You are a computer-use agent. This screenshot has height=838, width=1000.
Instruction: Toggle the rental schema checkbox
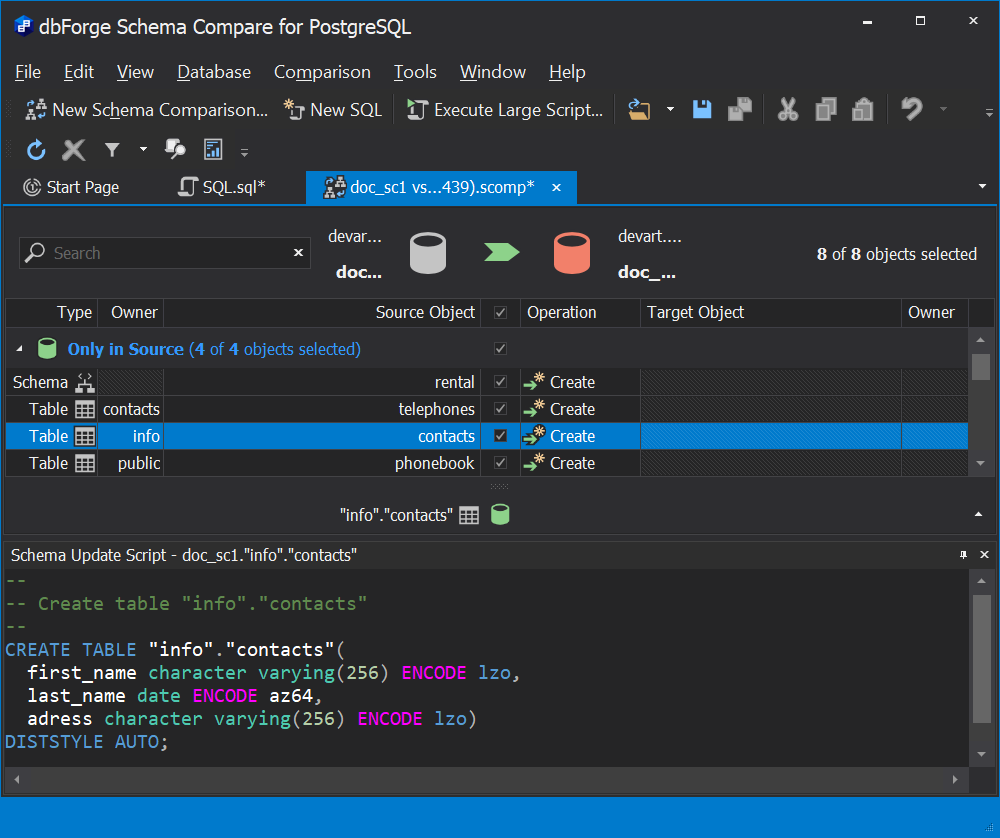click(x=501, y=381)
